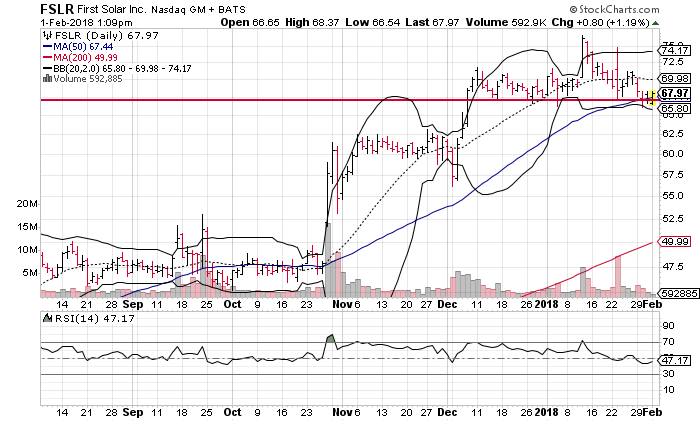Click the yellow-highlighted latest price bar
Image resolution: width=700 pixels, height=421 pixels.
pyautogui.click(x=653, y=98)
